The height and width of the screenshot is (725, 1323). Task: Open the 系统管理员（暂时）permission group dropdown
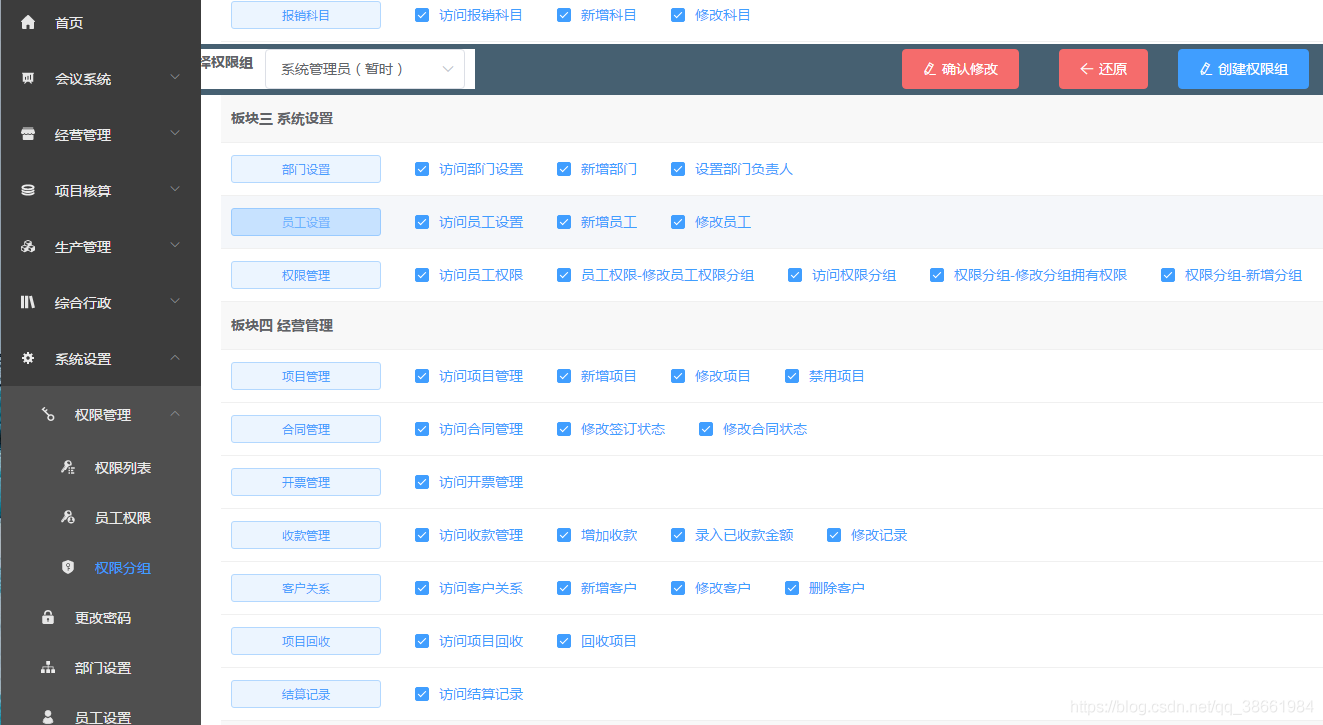tap(365, 68)
